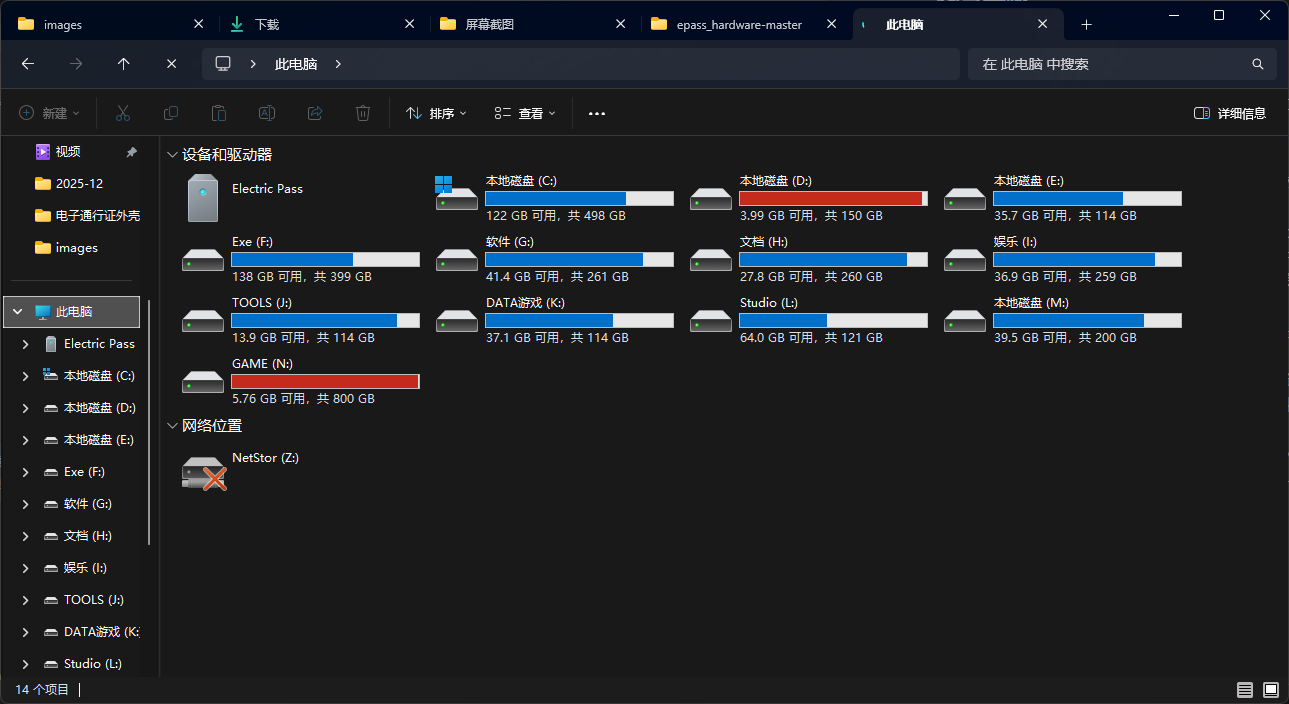Expand the 本地磁盘 (C:) tree node

[x=25, y=376]
